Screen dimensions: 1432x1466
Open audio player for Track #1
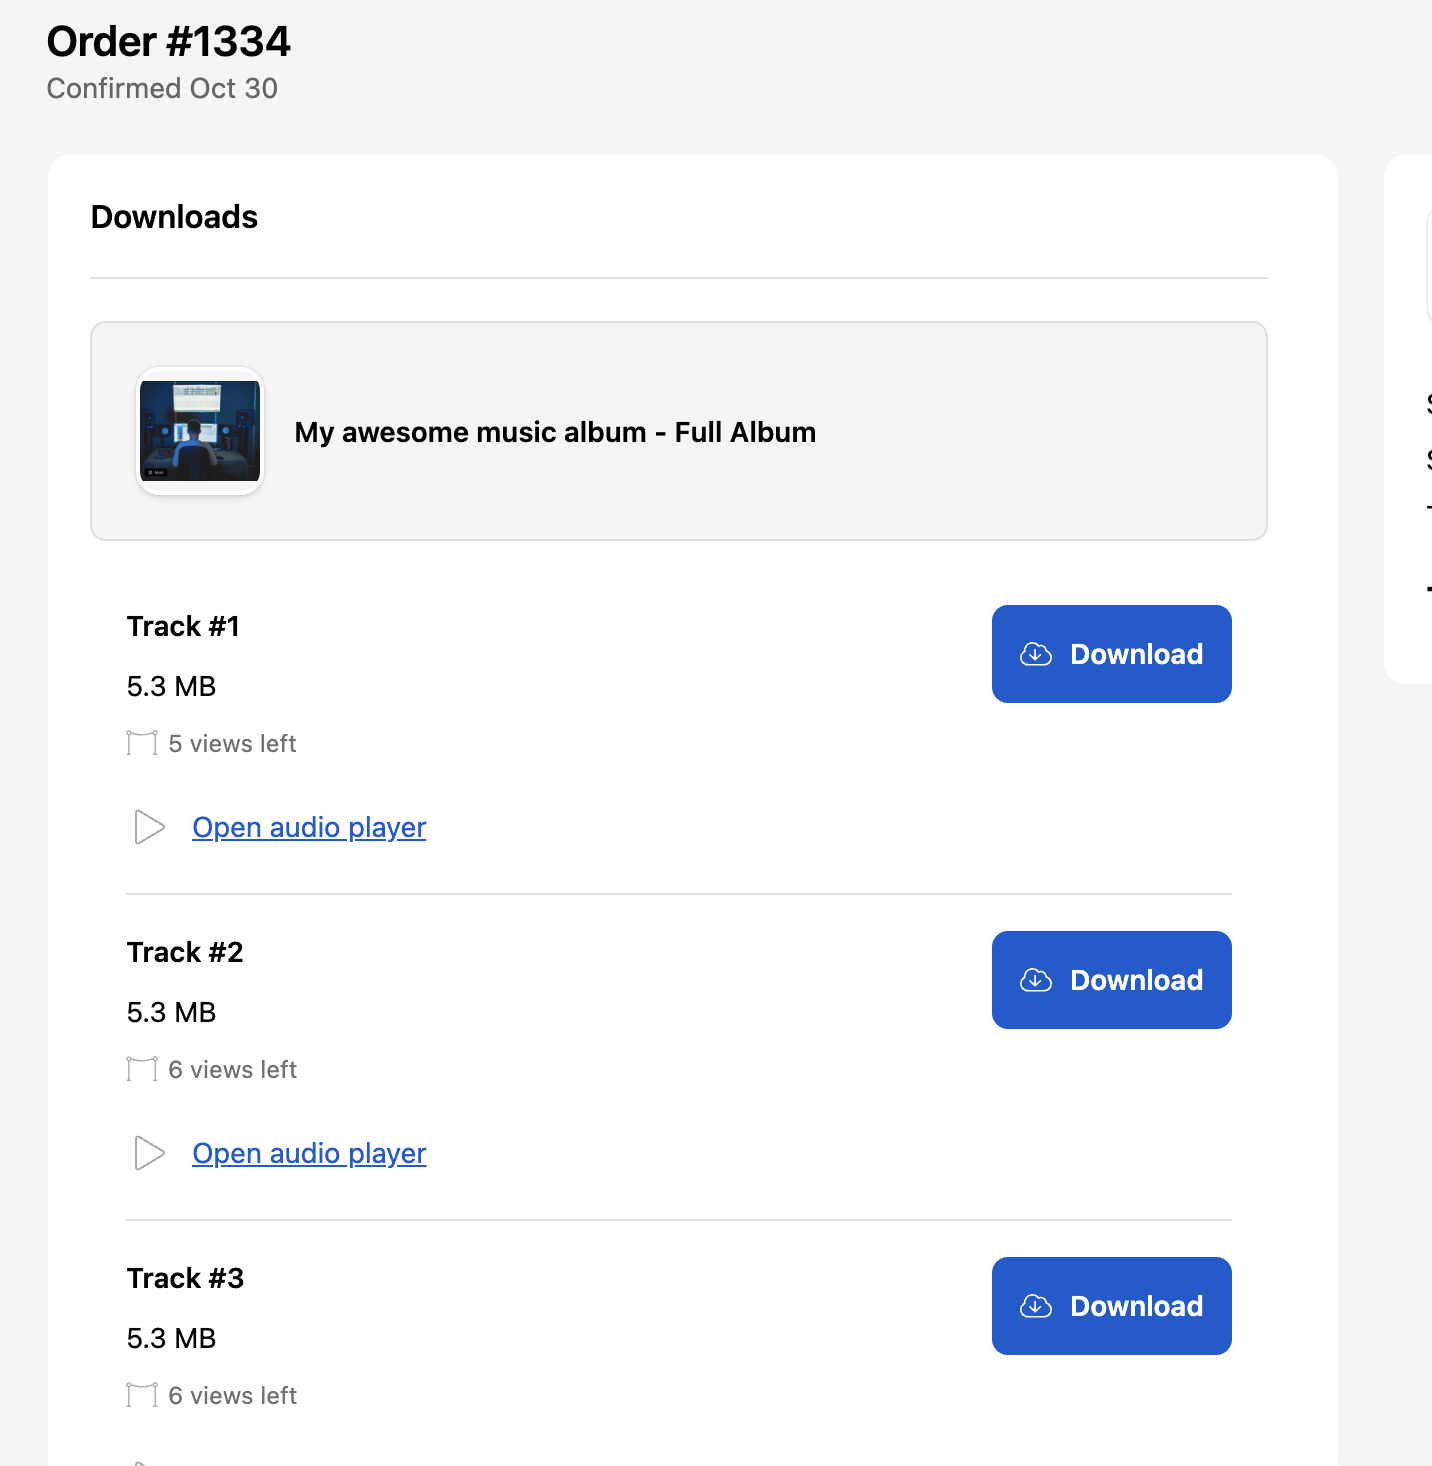309,828
